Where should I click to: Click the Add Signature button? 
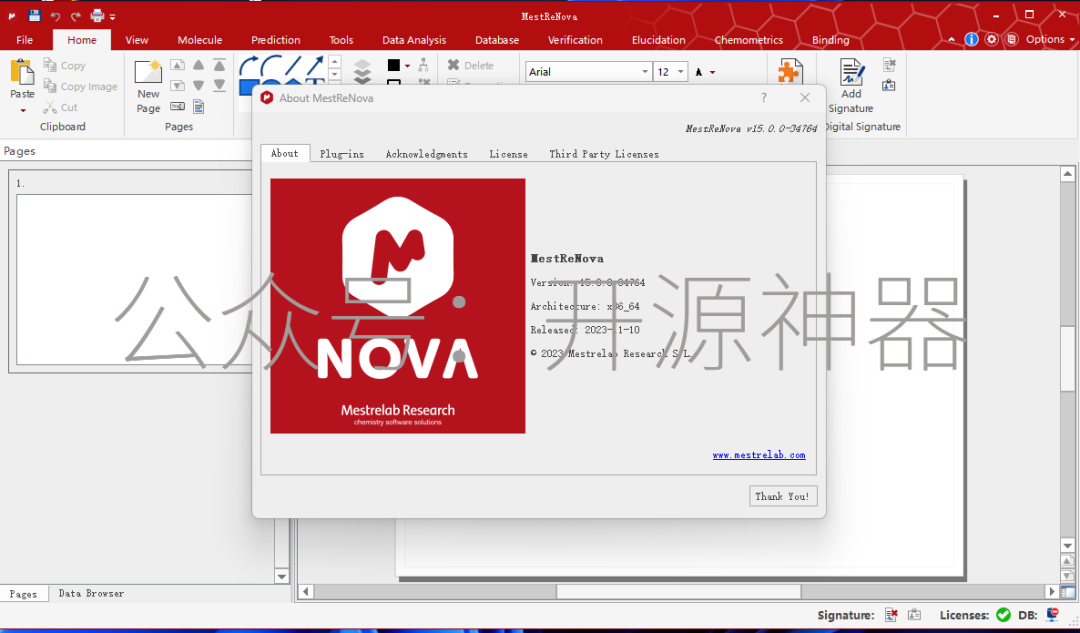click(x=851, y=85)
